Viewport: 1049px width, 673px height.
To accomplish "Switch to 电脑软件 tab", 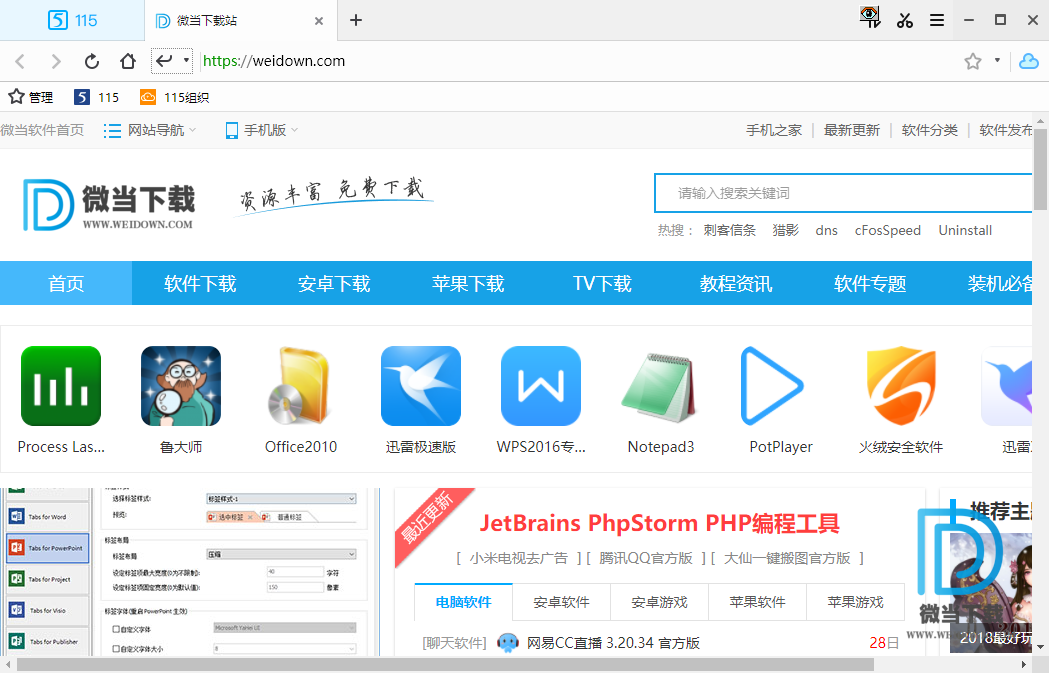I will [464, 602].
